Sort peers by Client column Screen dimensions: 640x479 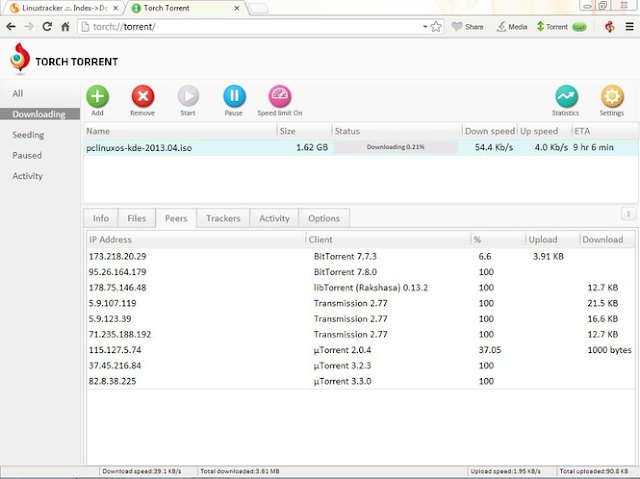point(388,240)
